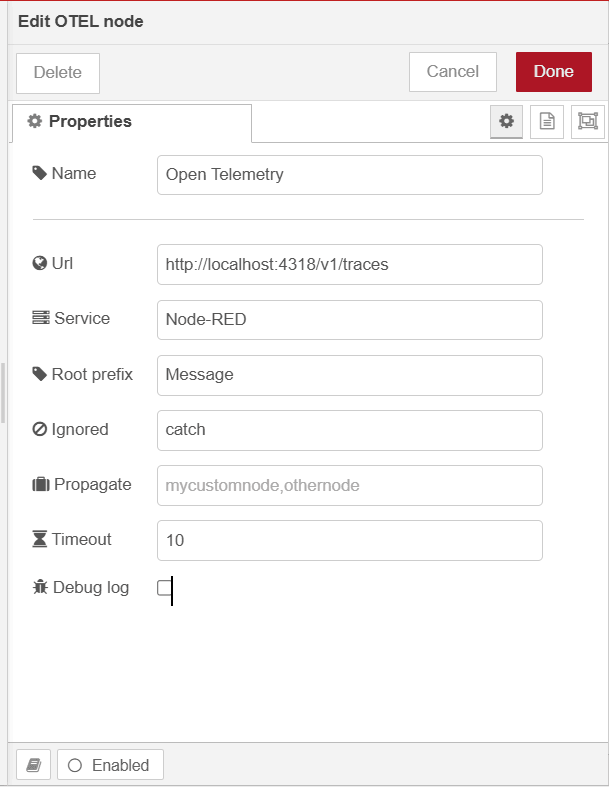Enable the Debug log checkbox
The width and height of the screenshot is (609, 787).
[x=164, y=588]
